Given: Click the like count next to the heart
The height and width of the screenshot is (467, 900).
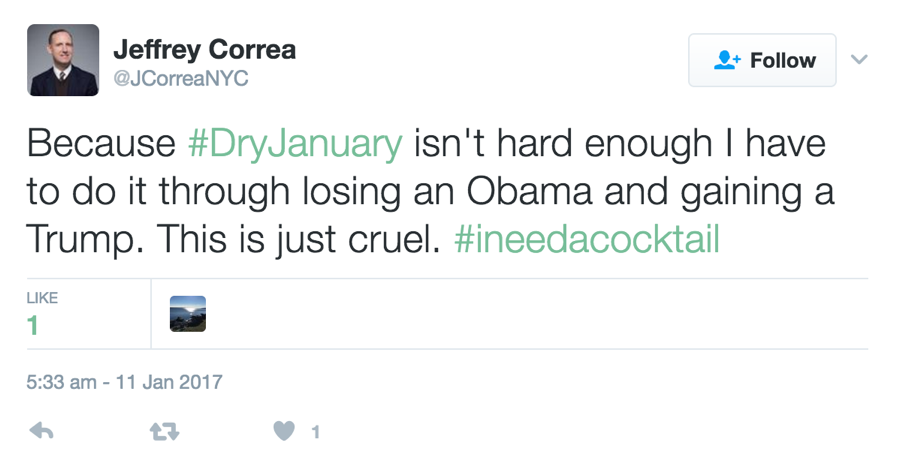Looking at the screenshot, I should 315,432.
